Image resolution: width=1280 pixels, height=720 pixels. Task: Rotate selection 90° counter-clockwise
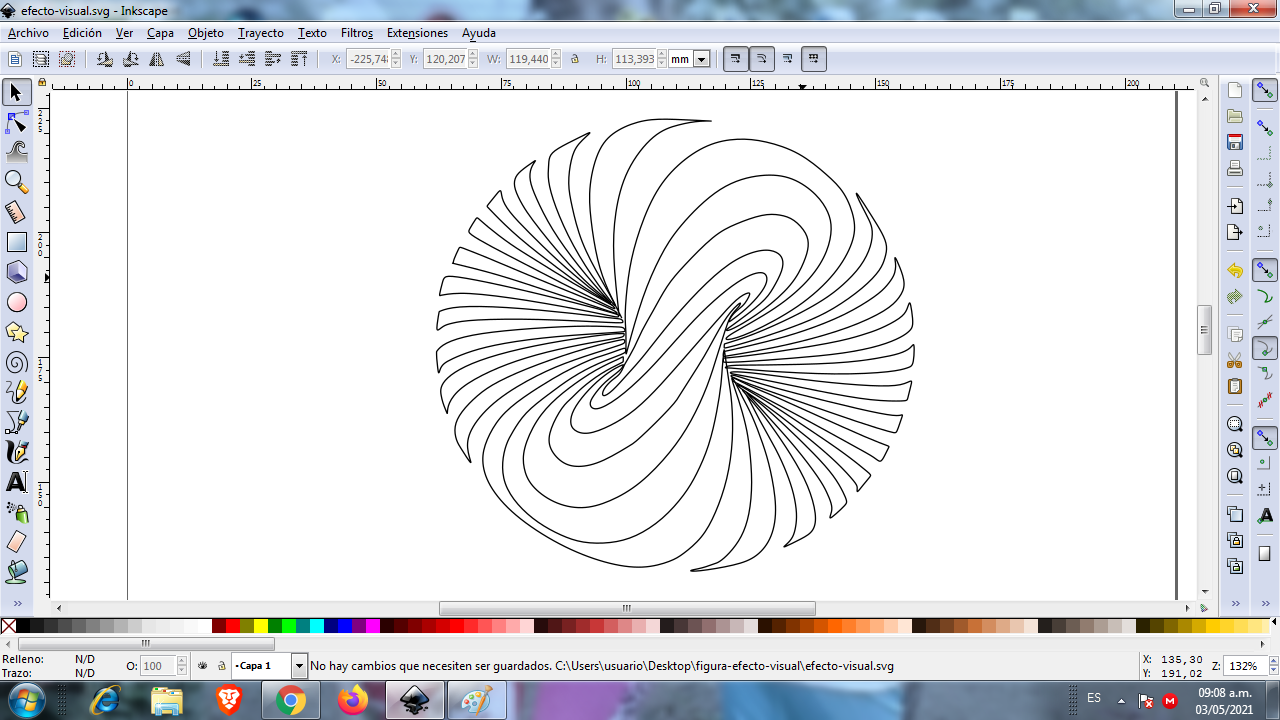[x=105, y=59]
